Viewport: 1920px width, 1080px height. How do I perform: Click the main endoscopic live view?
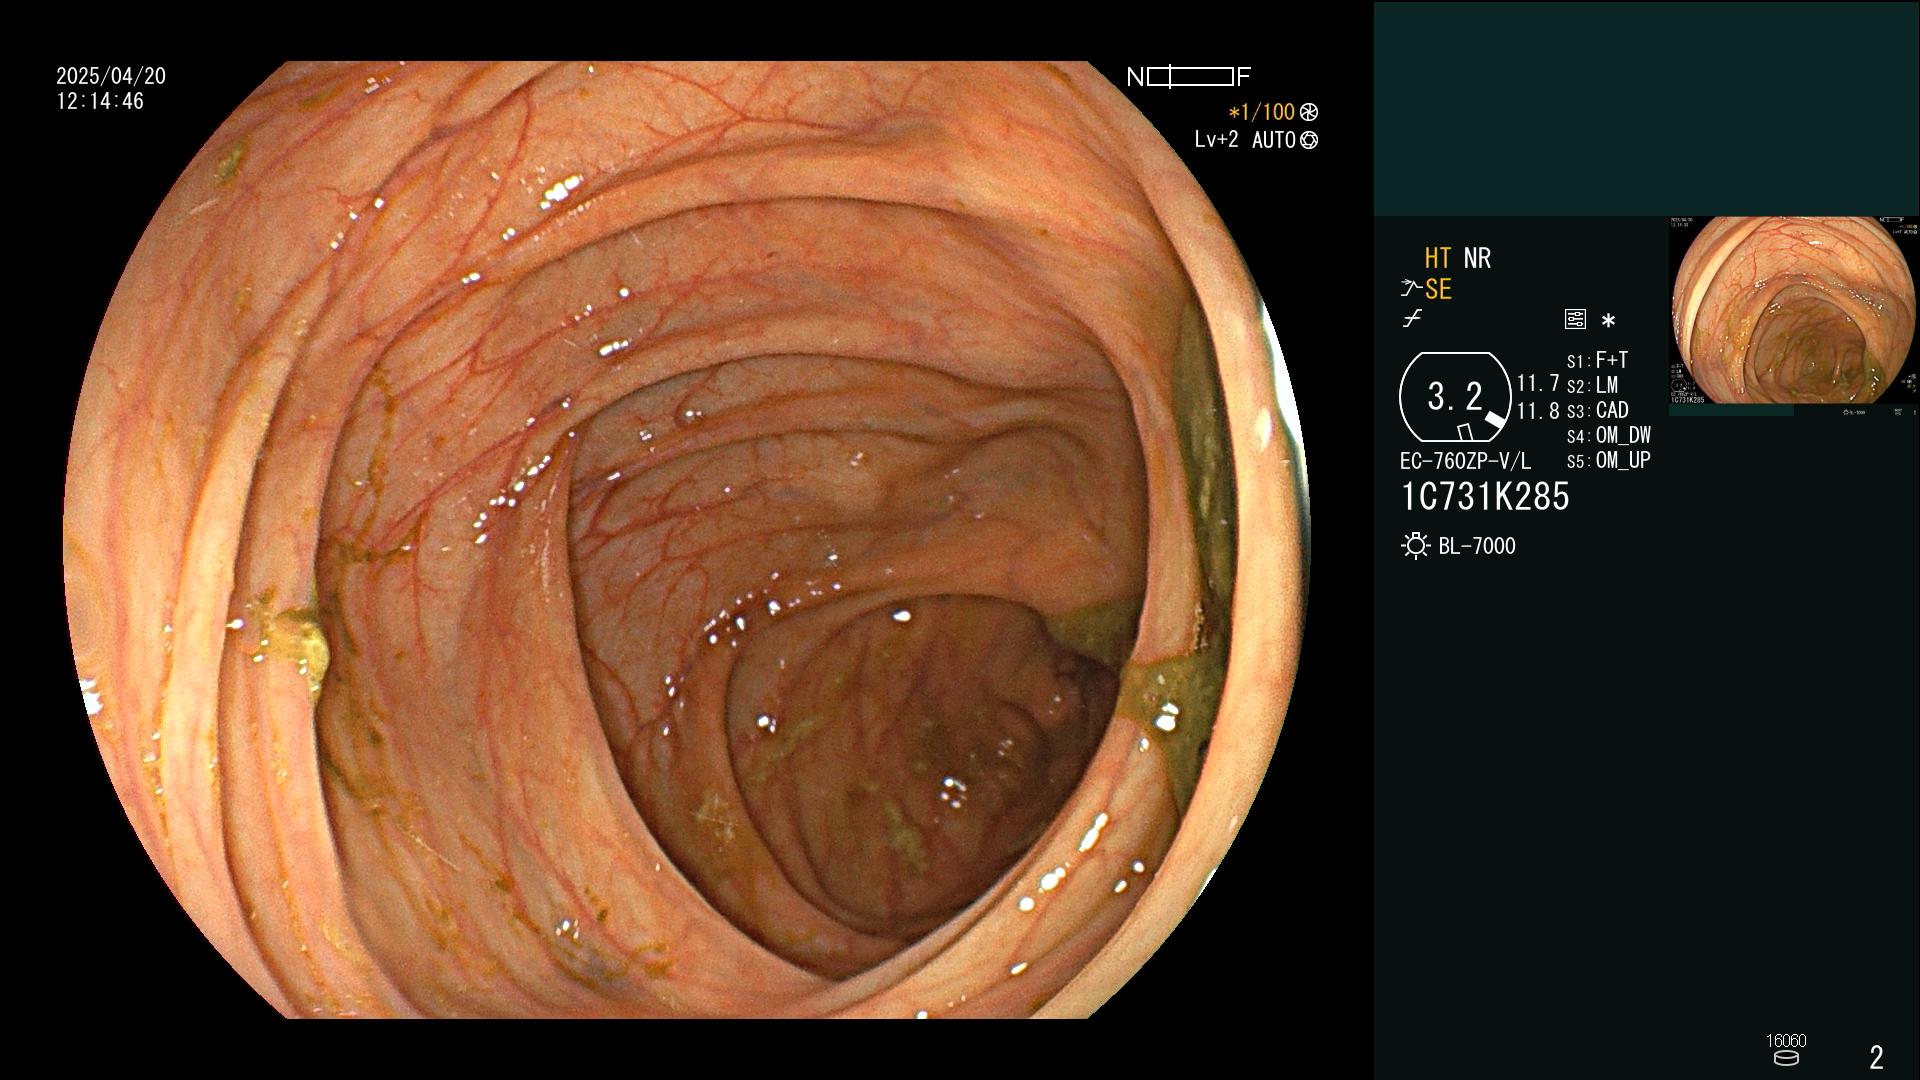tap(686, 540)
